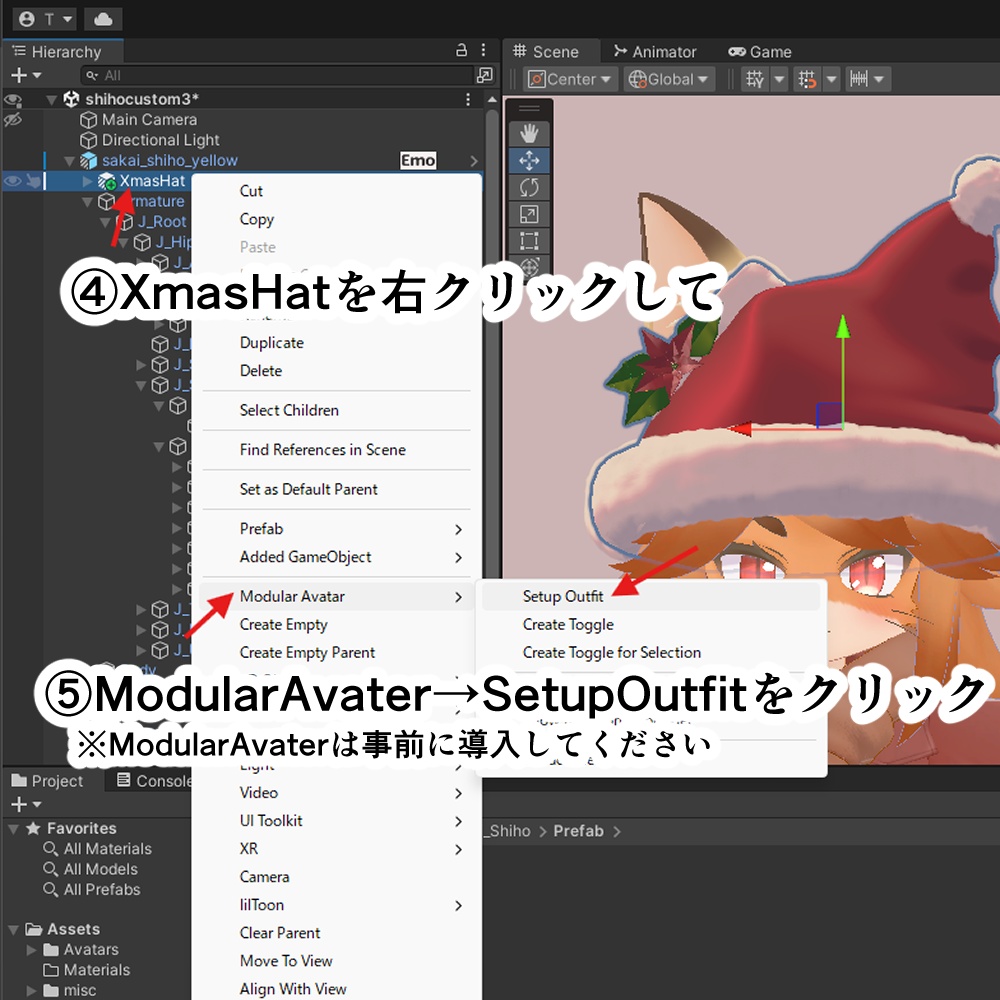Select Main Camera in the Hierarchy
Viewport: 1000px width, 1000px height.
pyautogui.click(x=149, y=120)
